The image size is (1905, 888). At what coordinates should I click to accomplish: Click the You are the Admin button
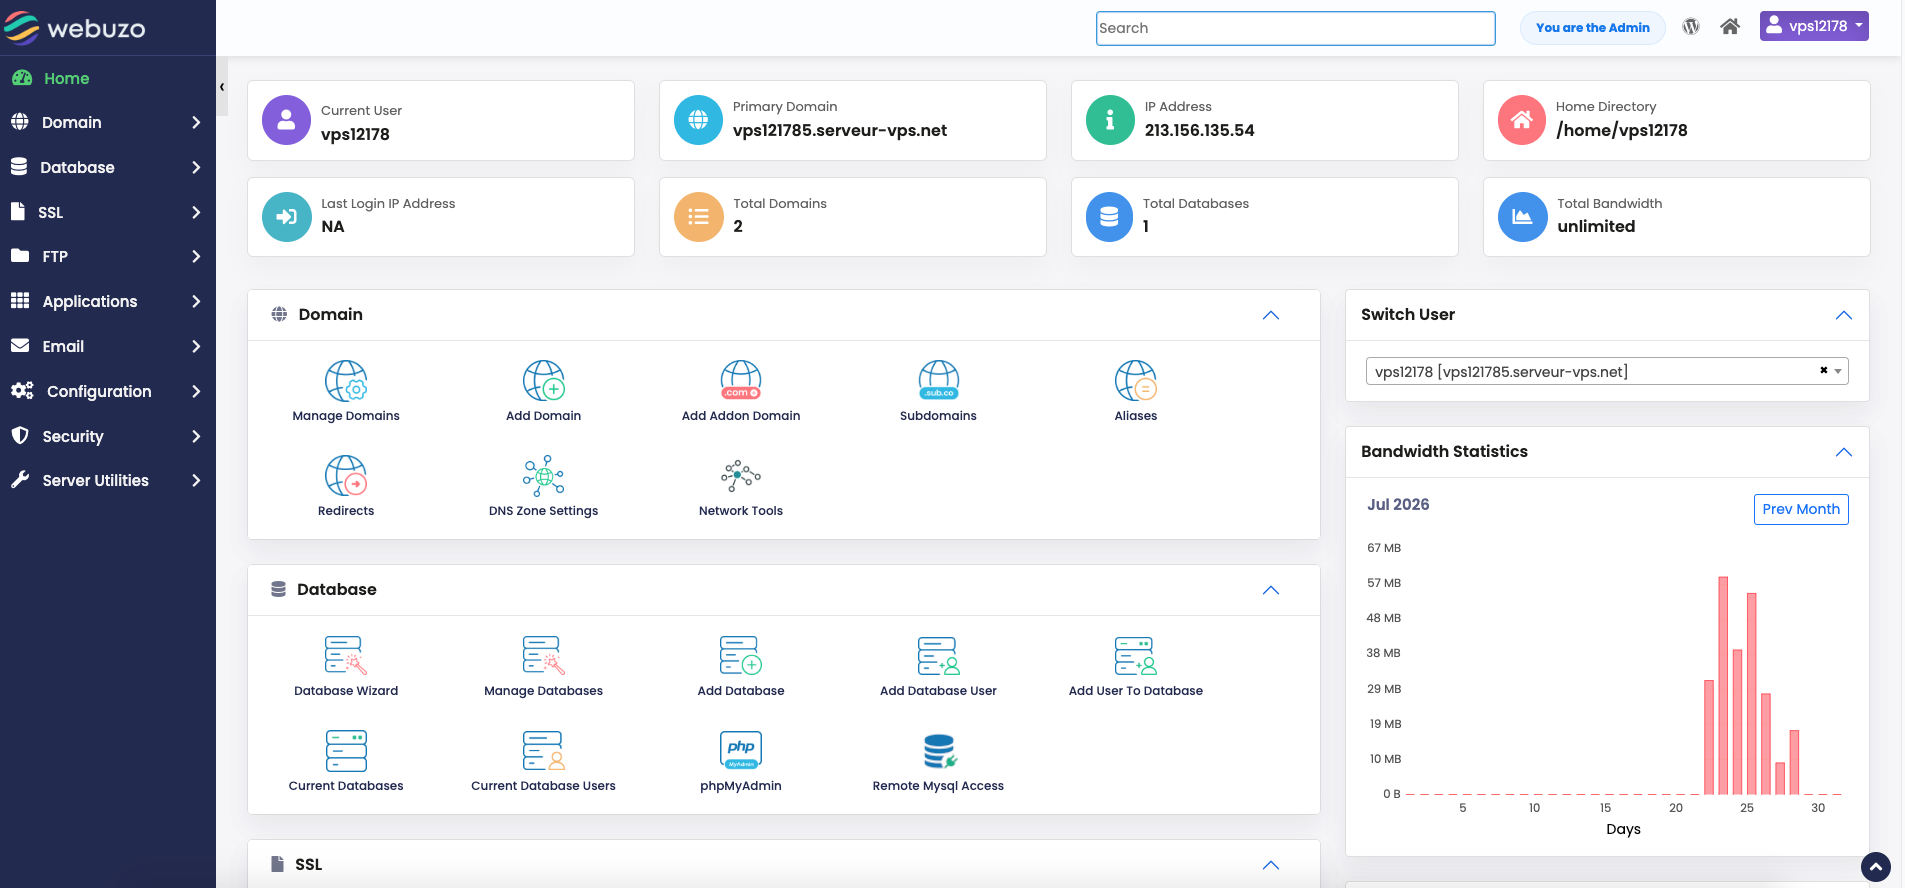(x=1593, y=28)
